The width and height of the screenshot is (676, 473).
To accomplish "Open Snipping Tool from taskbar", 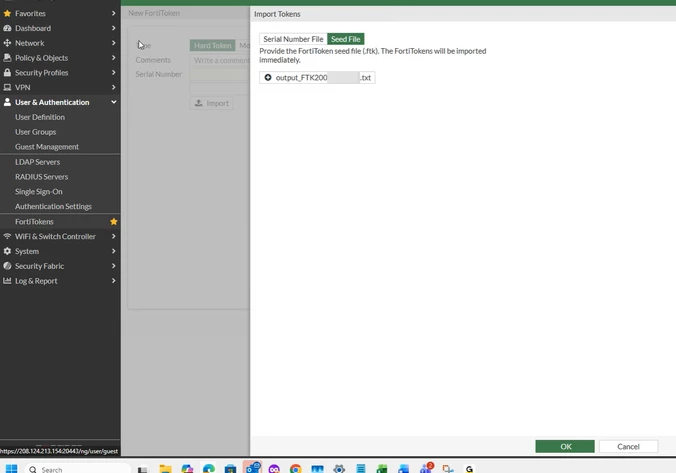I will pos(448,469).
